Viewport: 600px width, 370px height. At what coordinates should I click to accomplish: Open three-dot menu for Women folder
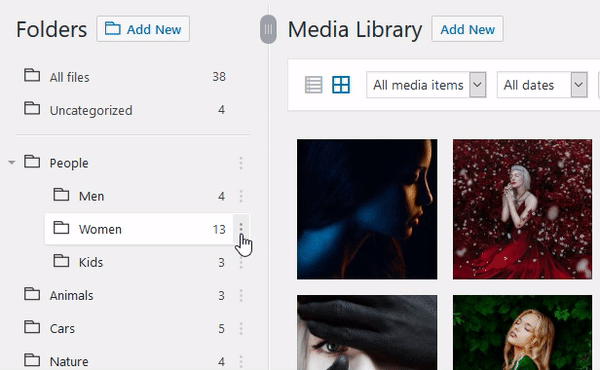pyautogui.click(x=241, y=228)
